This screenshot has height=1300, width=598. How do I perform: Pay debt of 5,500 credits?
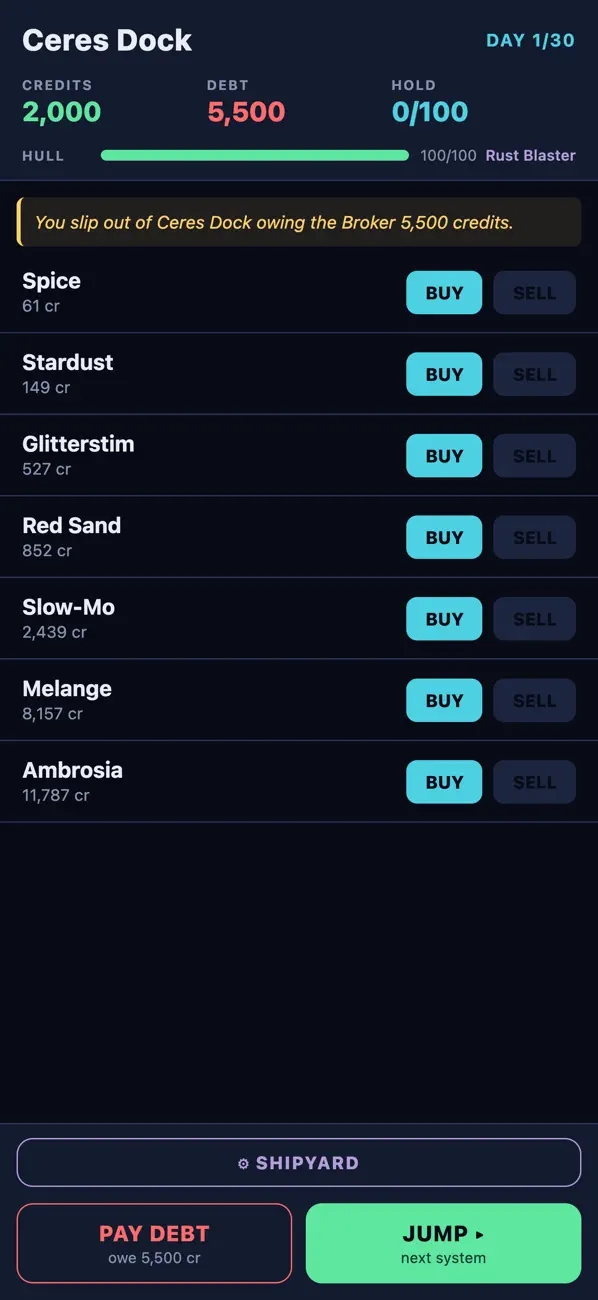pos(154,1243)
